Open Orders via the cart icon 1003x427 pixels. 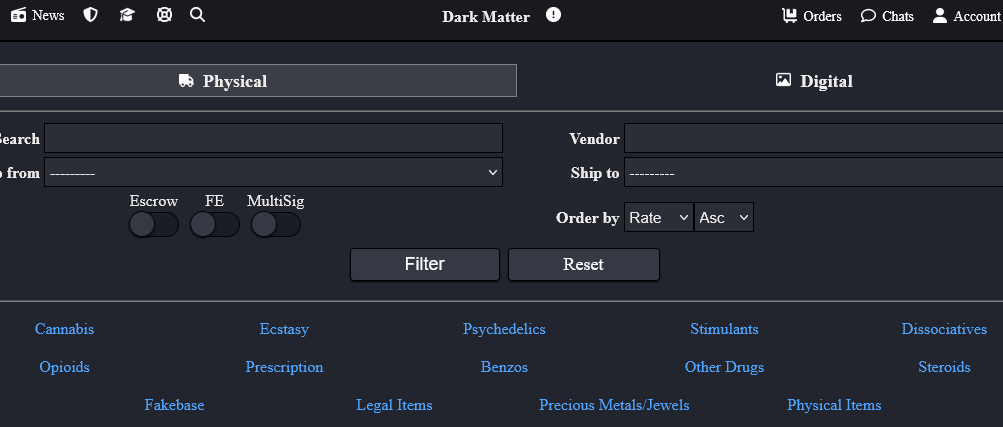click(790, 16)
